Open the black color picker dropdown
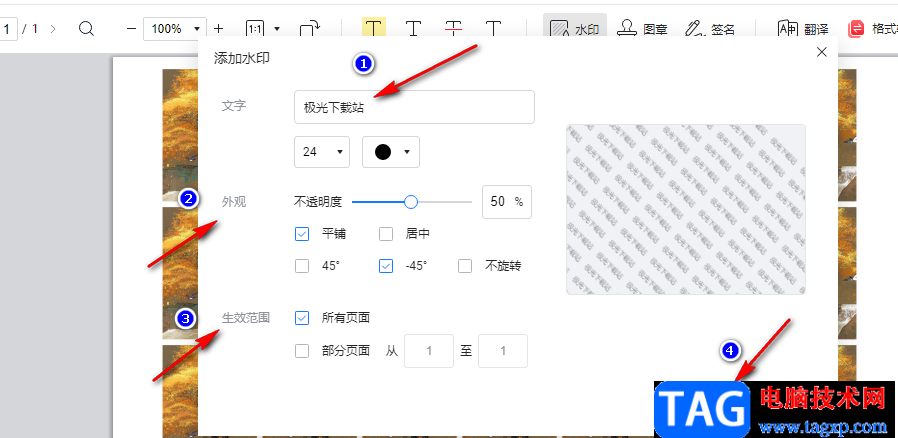Viewport: 898px width, 438px height. tap(391, 152)
